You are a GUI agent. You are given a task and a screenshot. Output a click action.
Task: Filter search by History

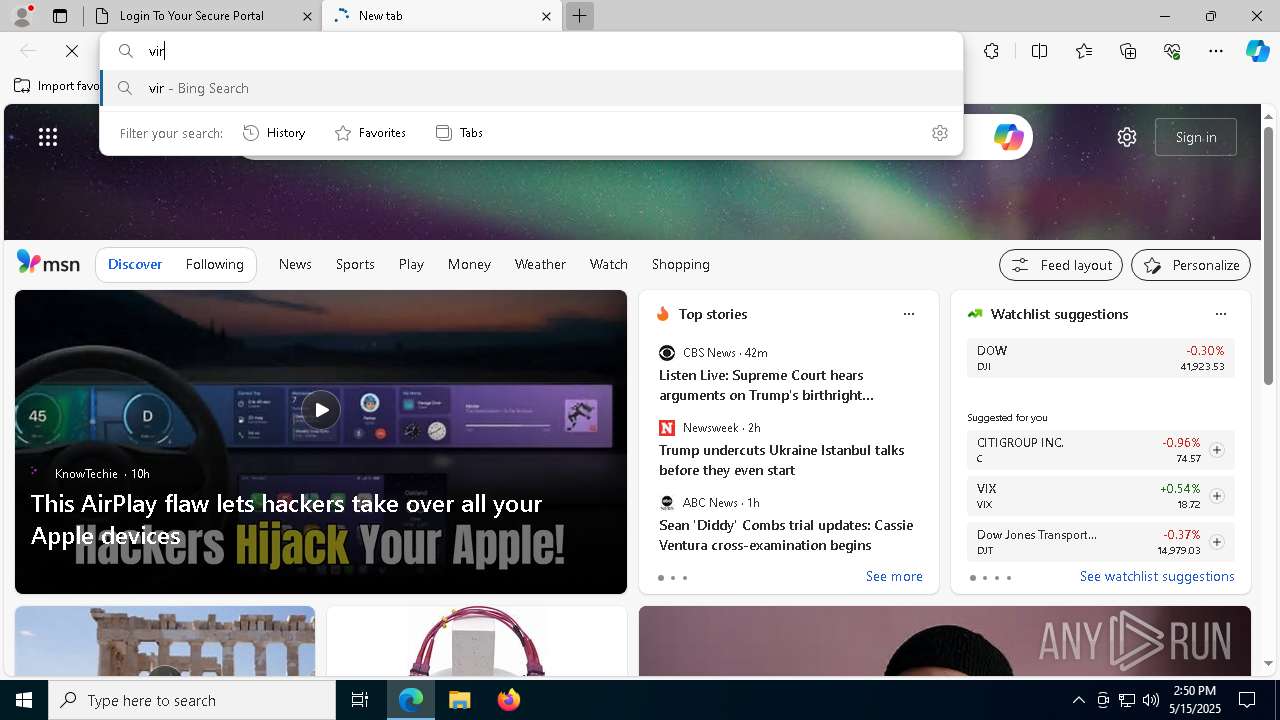pyautogui.click(x=275, y=133)
